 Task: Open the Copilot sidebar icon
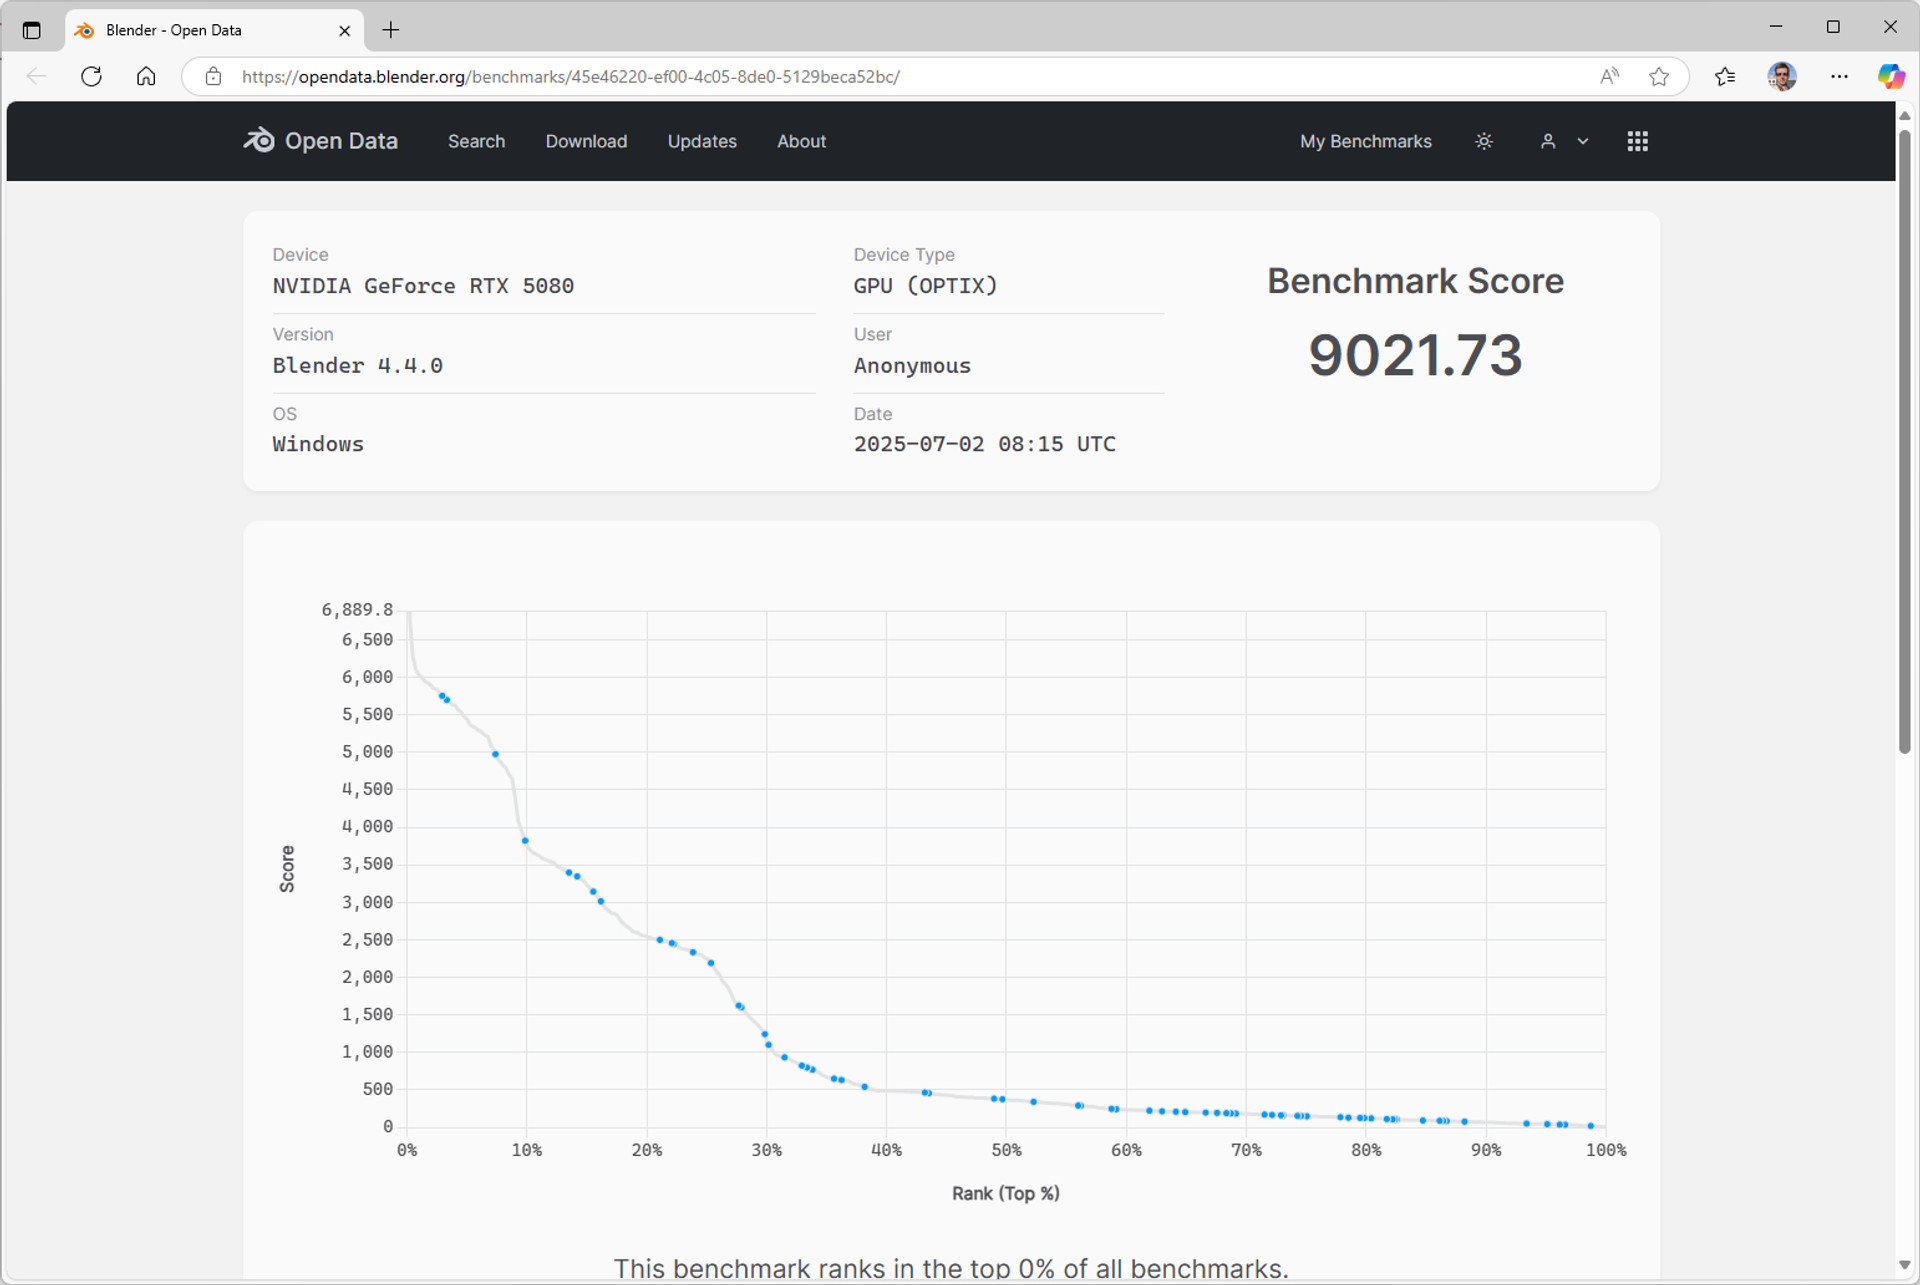coord(1890,76)
